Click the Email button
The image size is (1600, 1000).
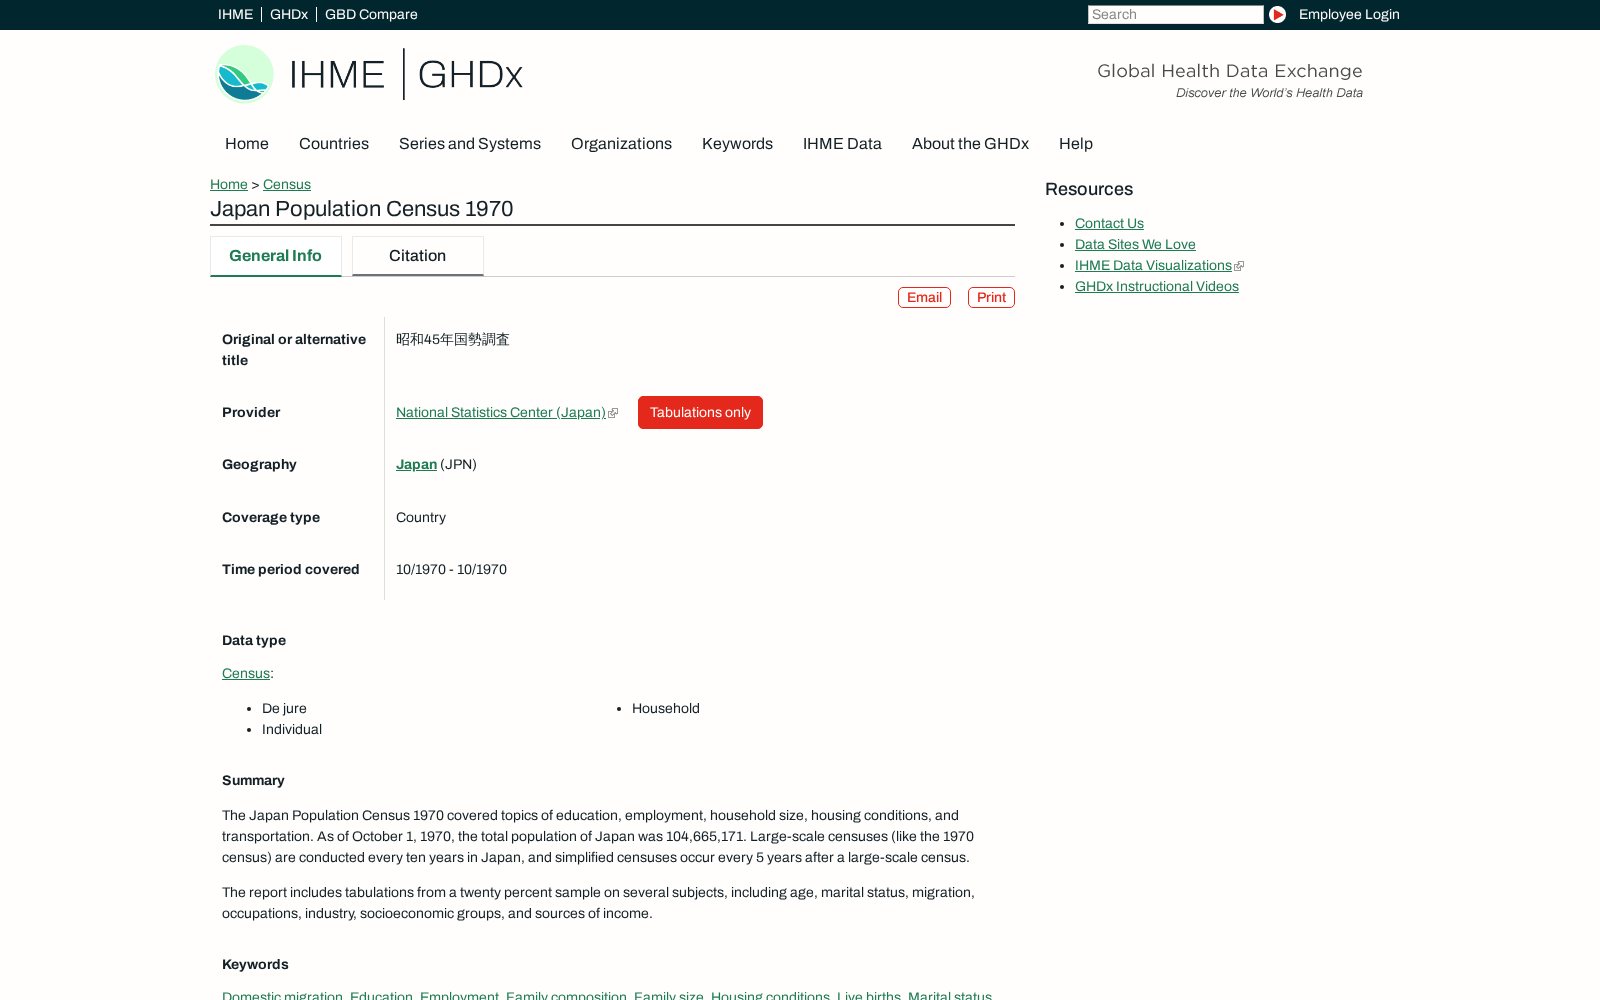[x=924, y=298]
